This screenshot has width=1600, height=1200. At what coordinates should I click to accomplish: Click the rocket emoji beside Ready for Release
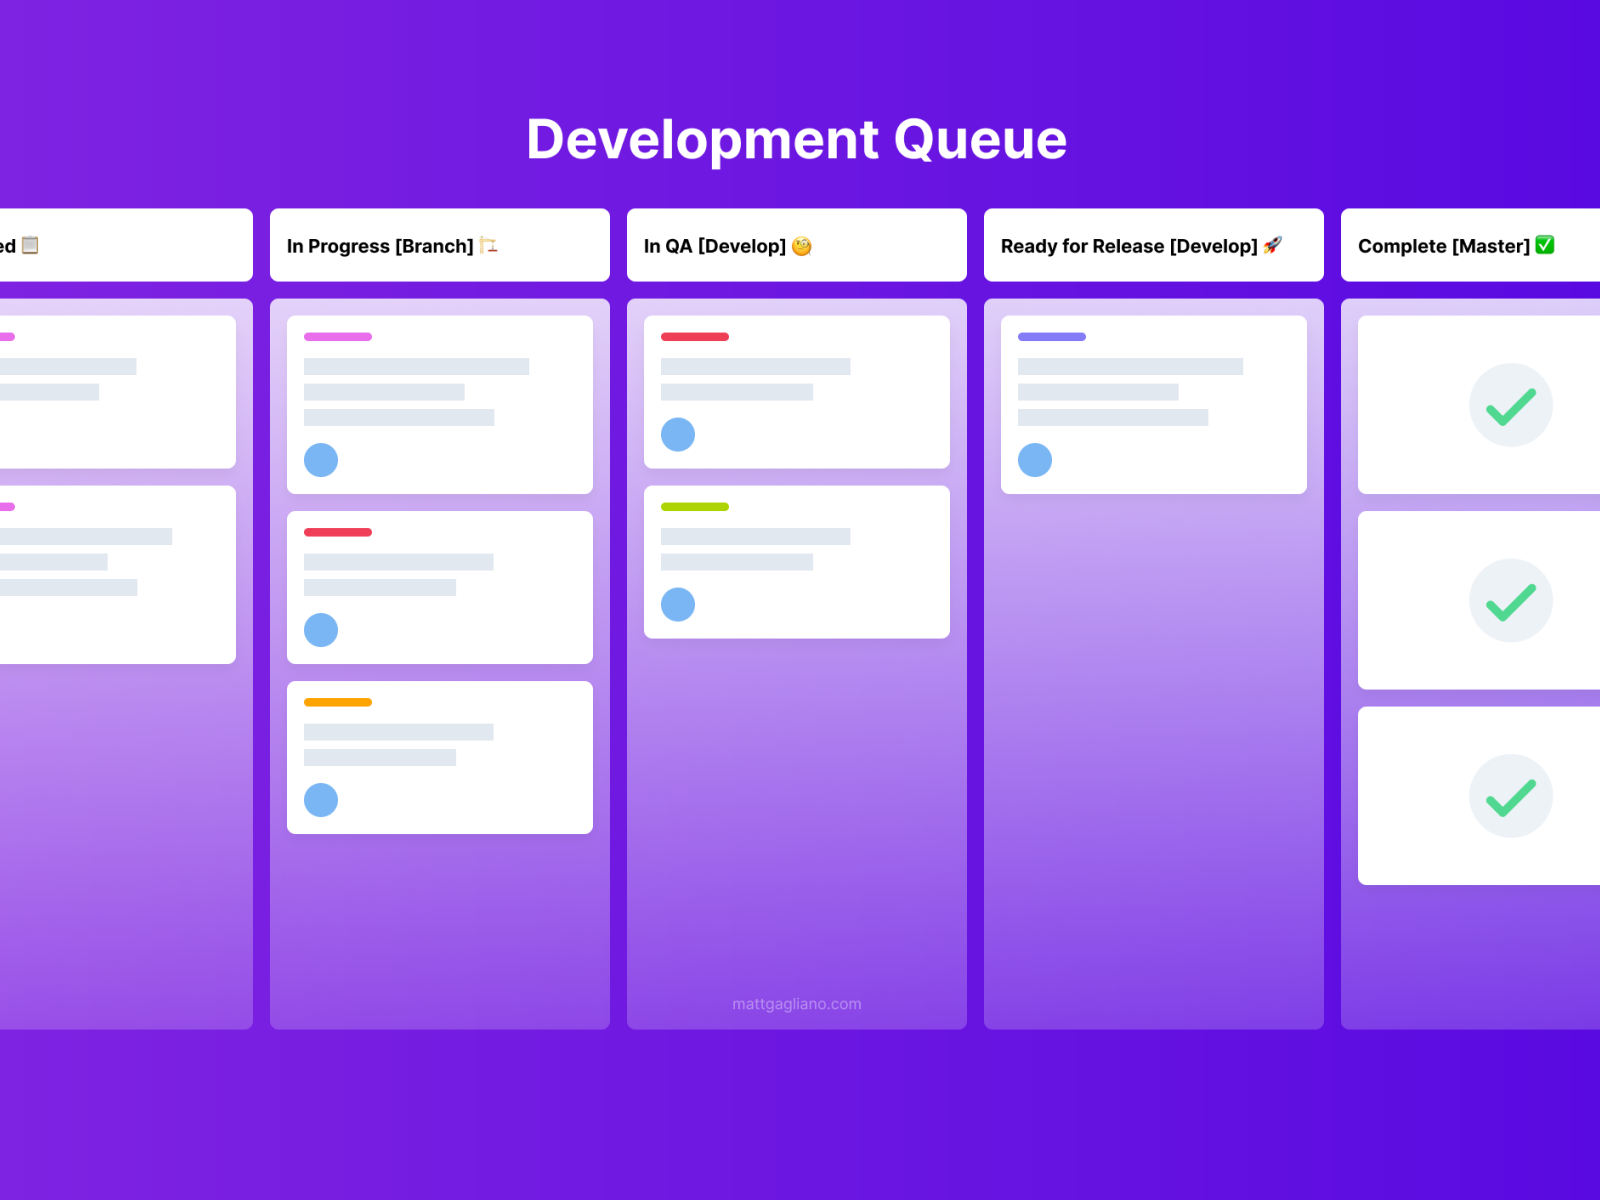pos(1274,245)
